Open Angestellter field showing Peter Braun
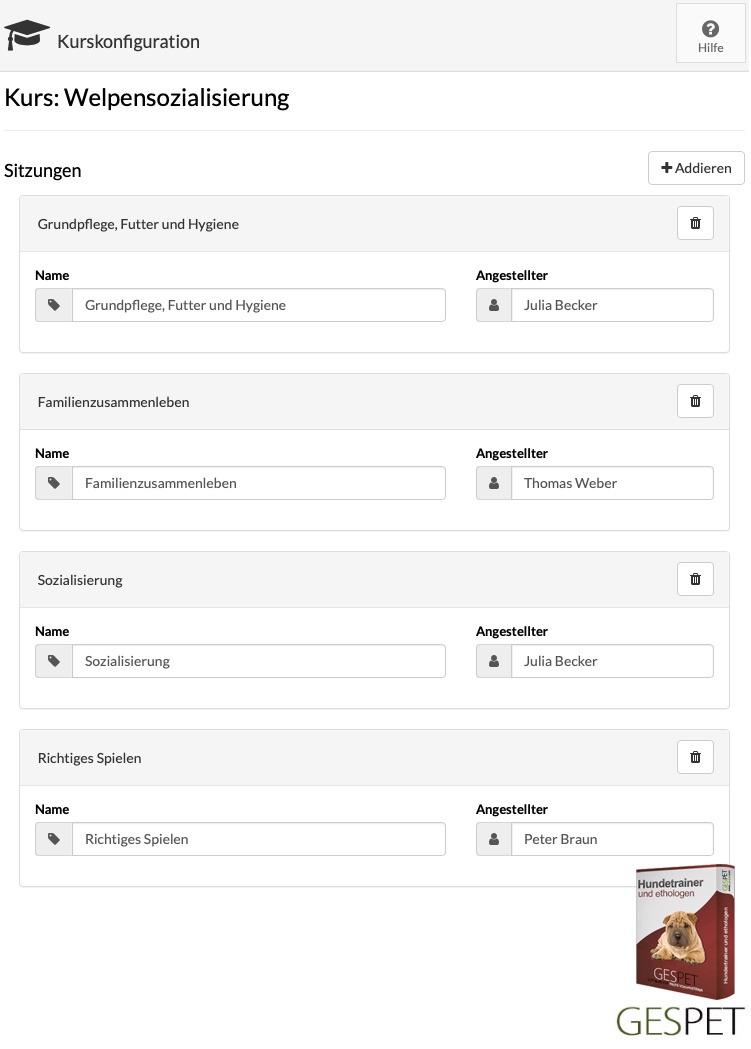Image resolution: width=751 pixels, height=1049 pixels. (613, 839)
